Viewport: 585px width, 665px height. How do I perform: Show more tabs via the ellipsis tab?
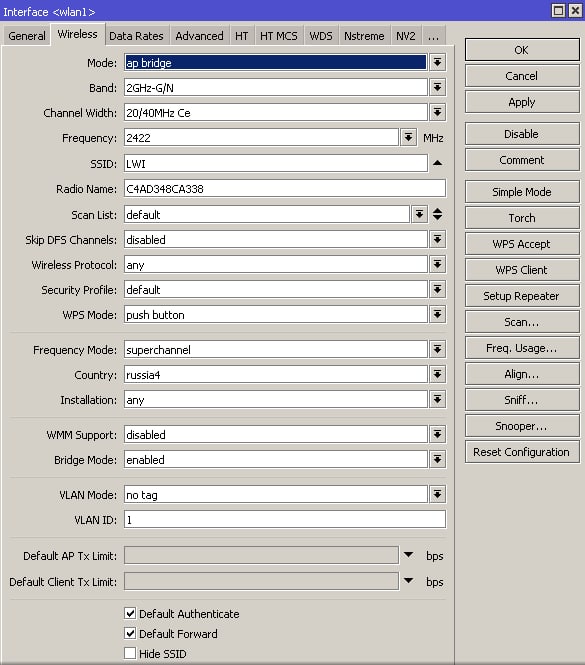(x=433, y=36)
